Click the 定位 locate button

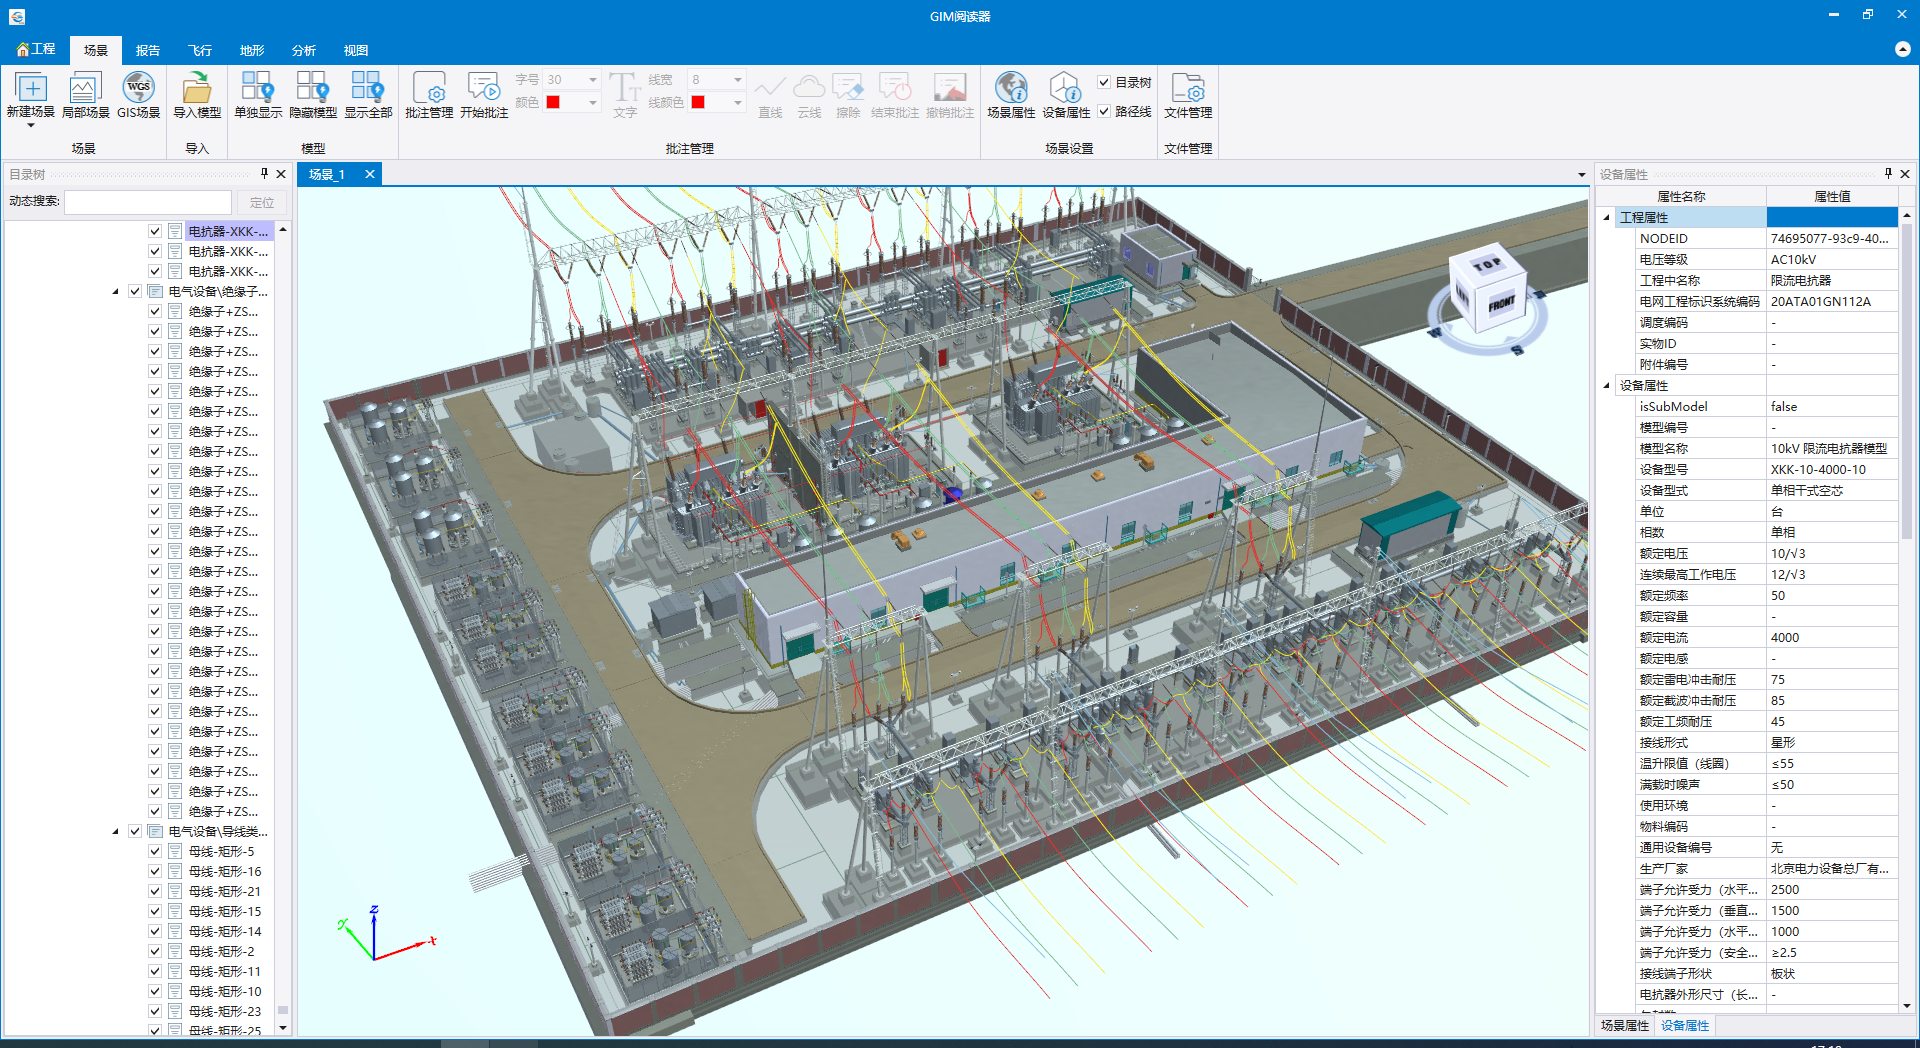coord(262,202)
